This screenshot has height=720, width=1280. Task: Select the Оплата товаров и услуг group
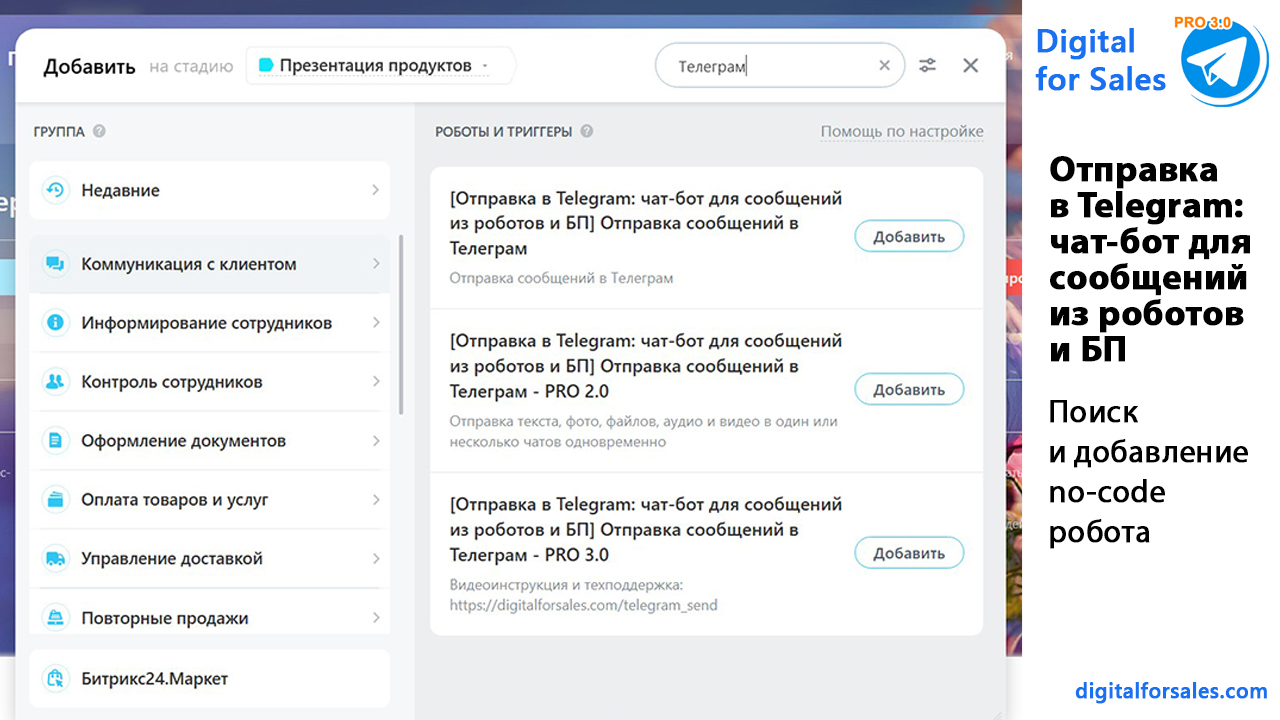(x=209, y=500)
